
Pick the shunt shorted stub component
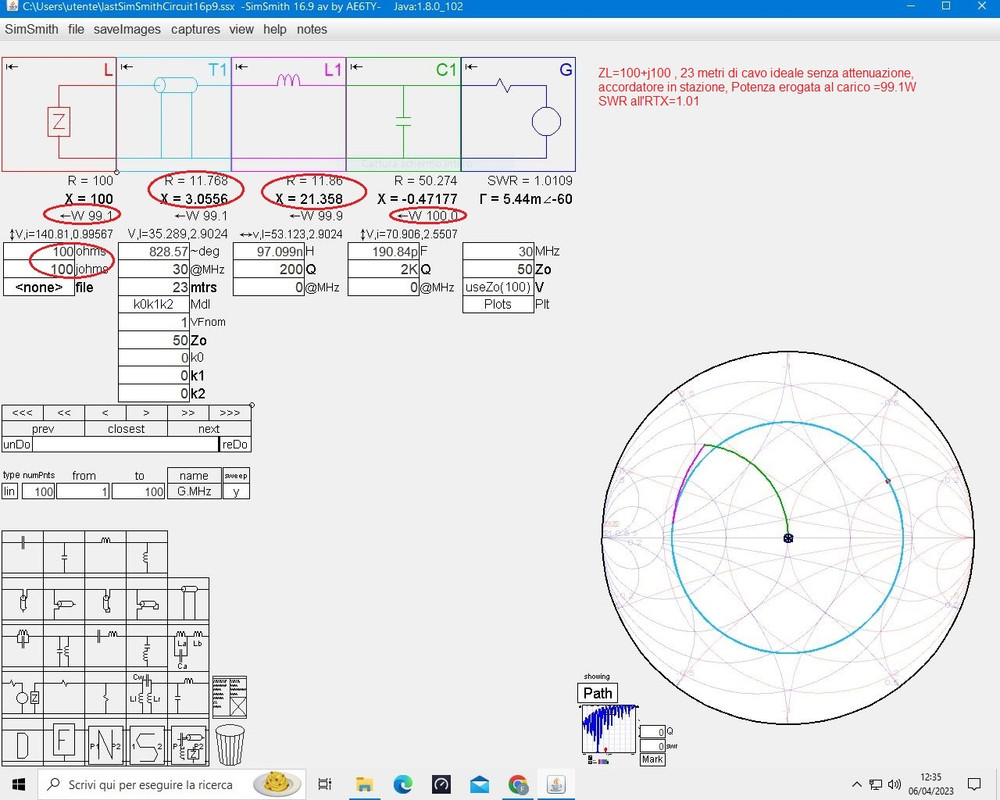tap(147, 599)
